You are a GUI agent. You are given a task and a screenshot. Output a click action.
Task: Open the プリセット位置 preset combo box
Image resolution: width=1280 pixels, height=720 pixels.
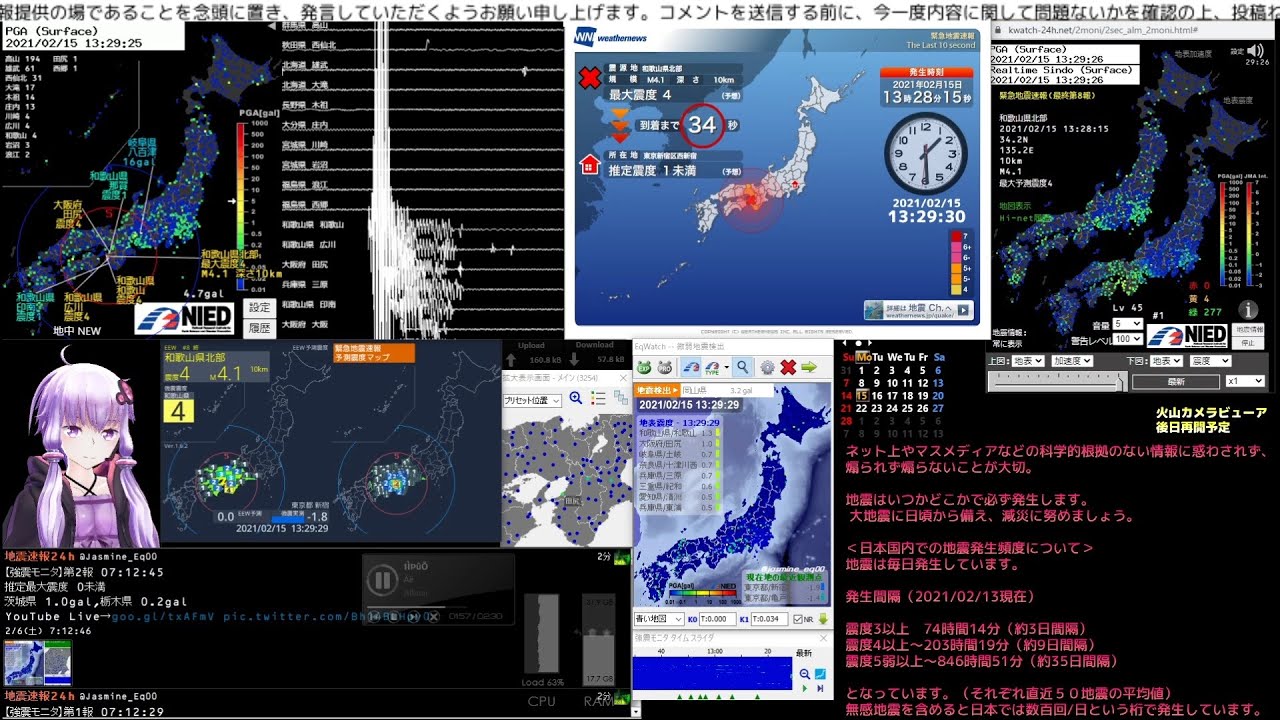[533, 399]
